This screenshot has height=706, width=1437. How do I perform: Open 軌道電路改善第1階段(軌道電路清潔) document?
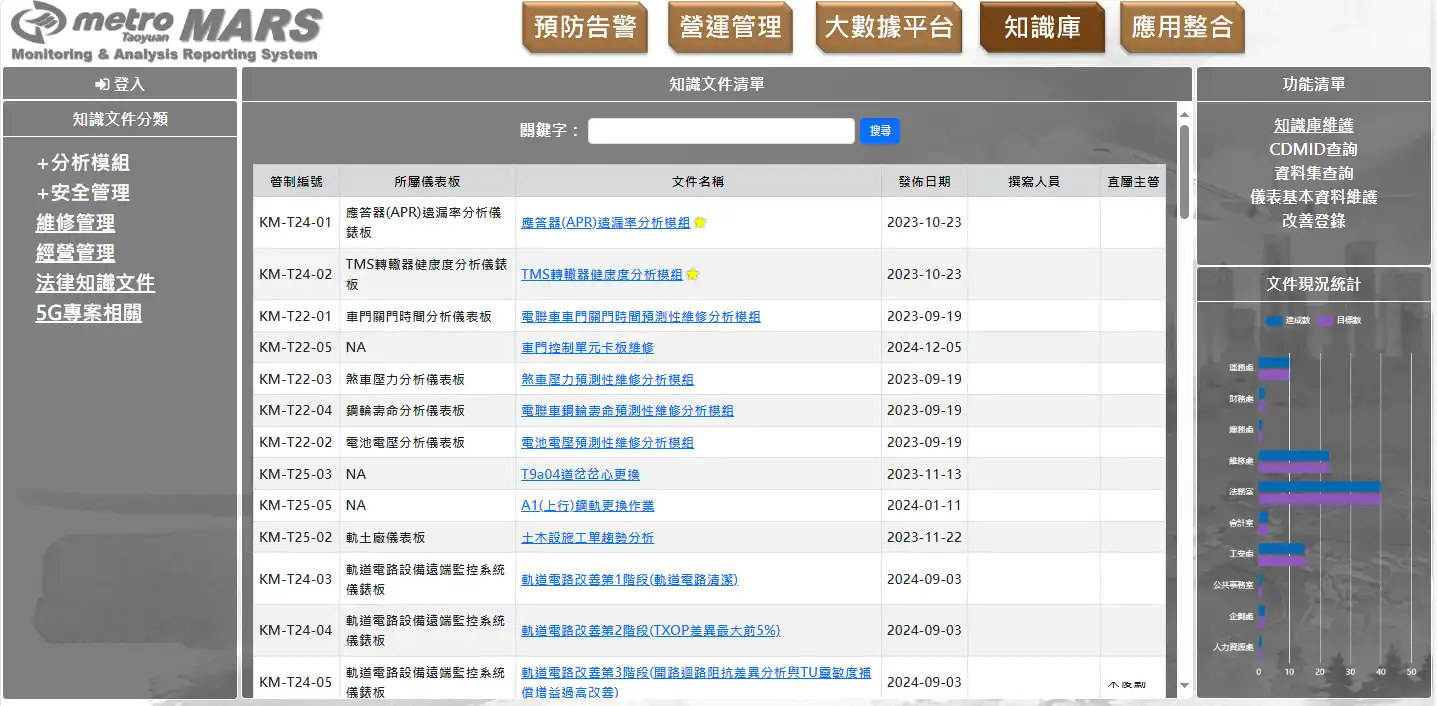pos(629,580)
